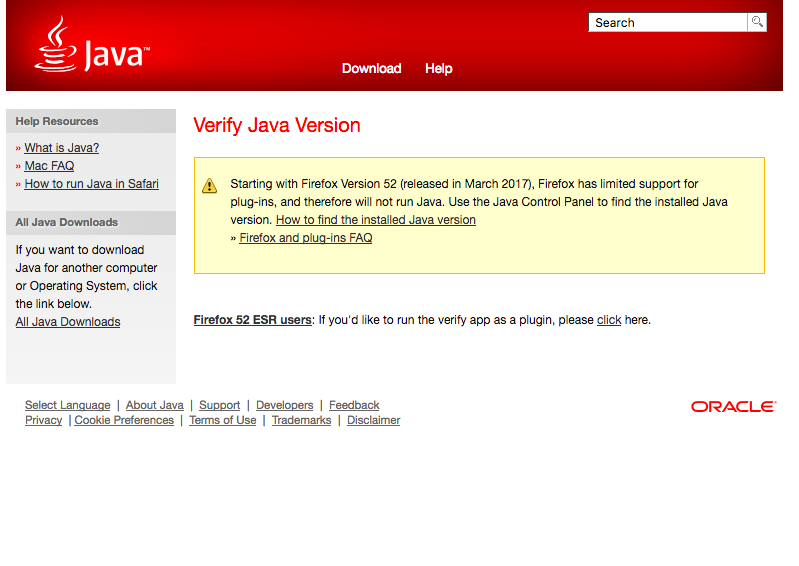Click the Firefox 52 ESR users link

pos(253,320)
